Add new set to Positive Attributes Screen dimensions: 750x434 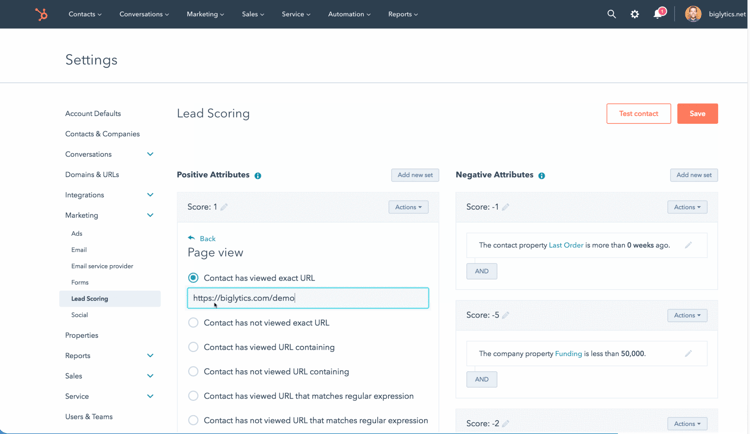pos(415,175)
